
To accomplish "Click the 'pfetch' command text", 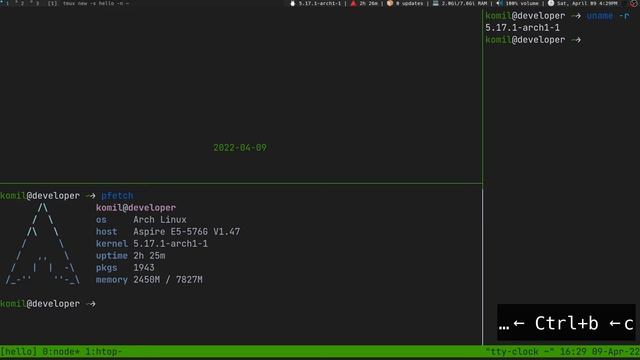I will (117, 196).
